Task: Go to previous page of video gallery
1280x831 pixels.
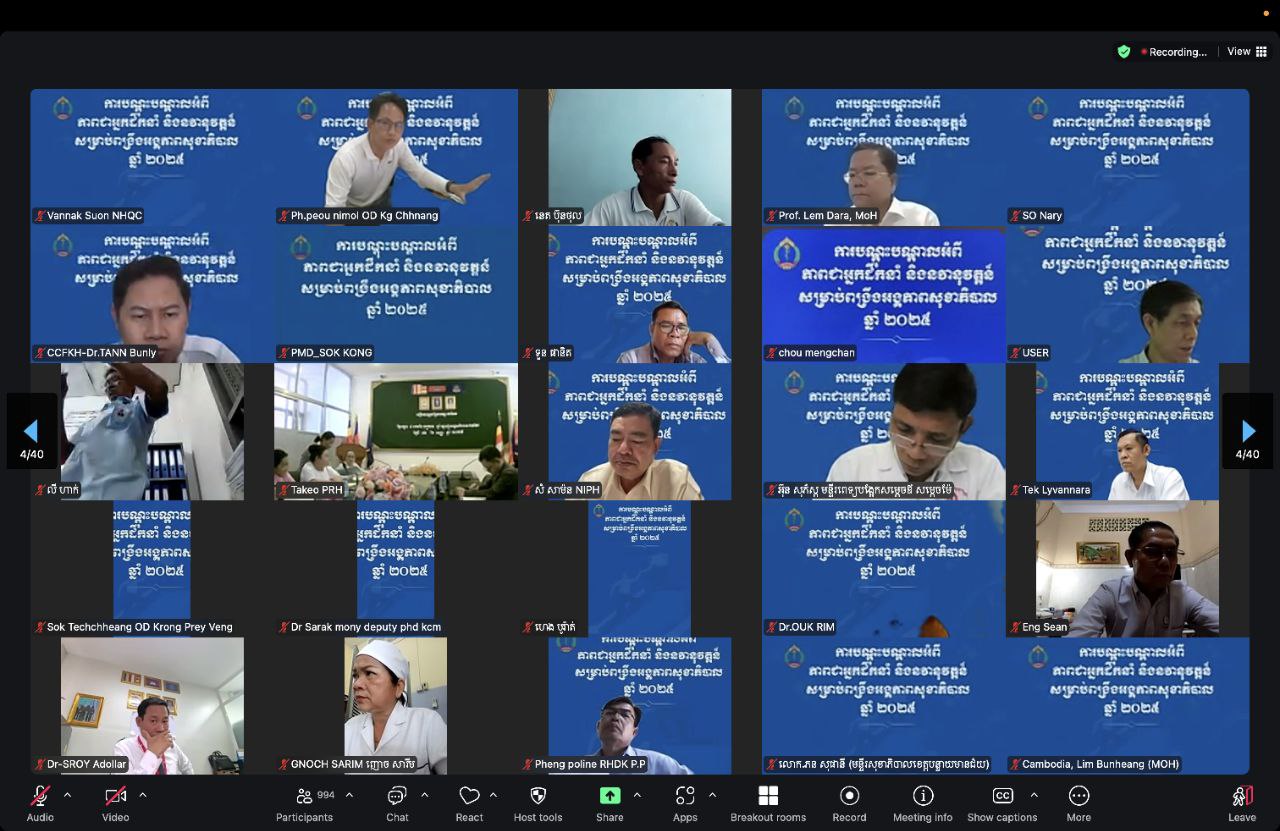Action: [31, 431]
